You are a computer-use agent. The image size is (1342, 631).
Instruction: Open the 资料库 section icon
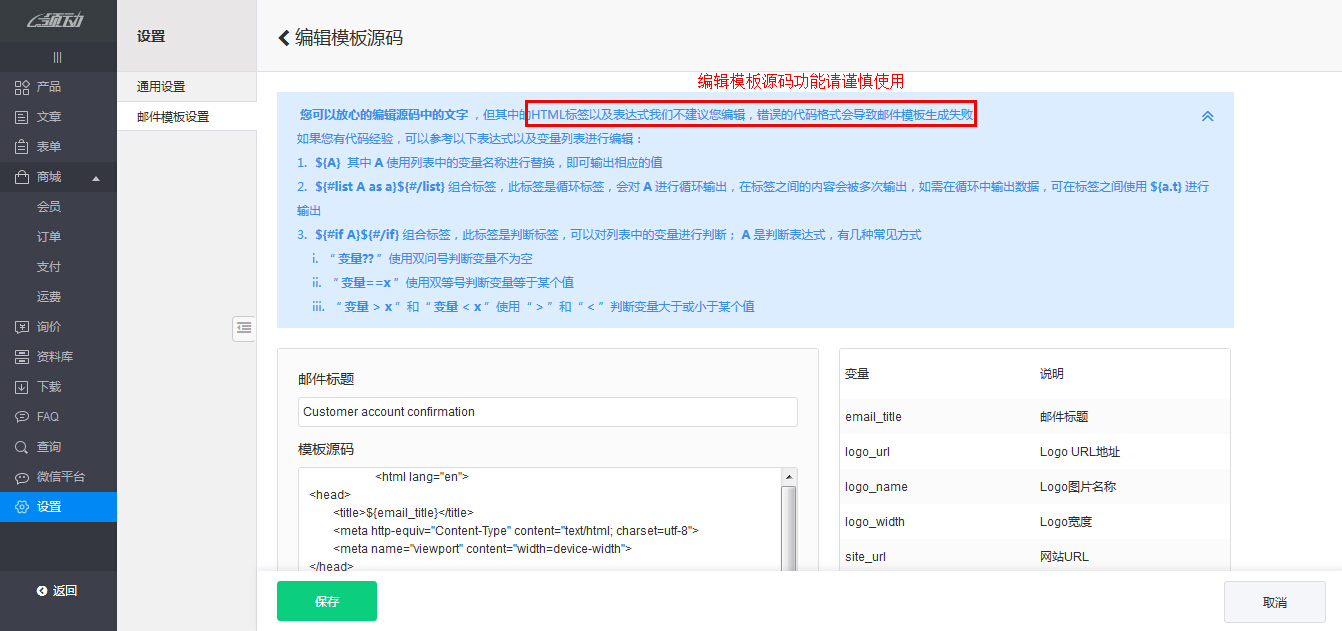point(22,356)
